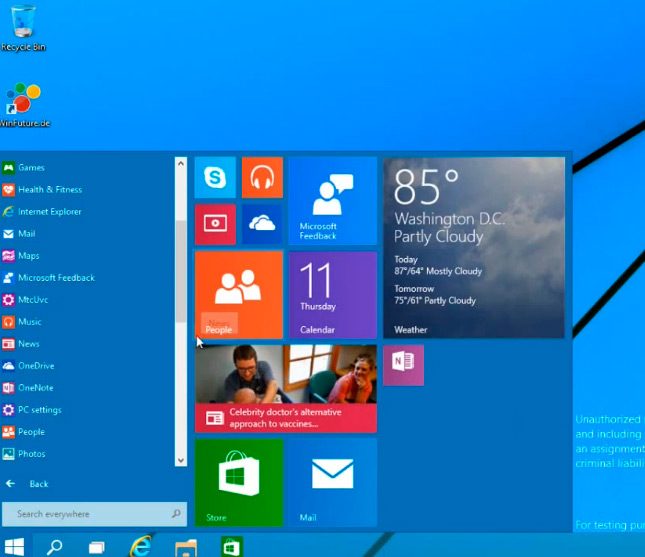The image size is (645, 557).
Task: Open the Skype tile
Action: click(215, 177)
